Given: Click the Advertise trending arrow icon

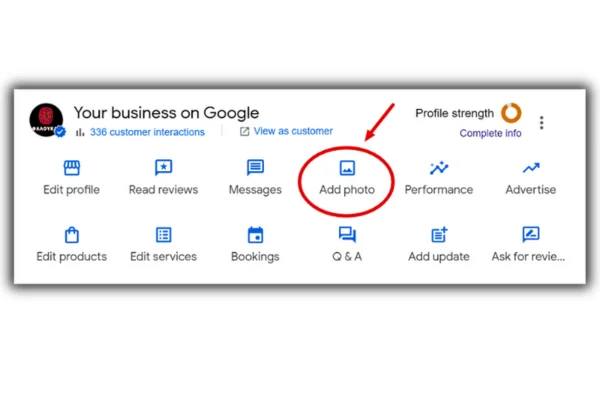Looking at the screenshot, I should coord(531,168).
